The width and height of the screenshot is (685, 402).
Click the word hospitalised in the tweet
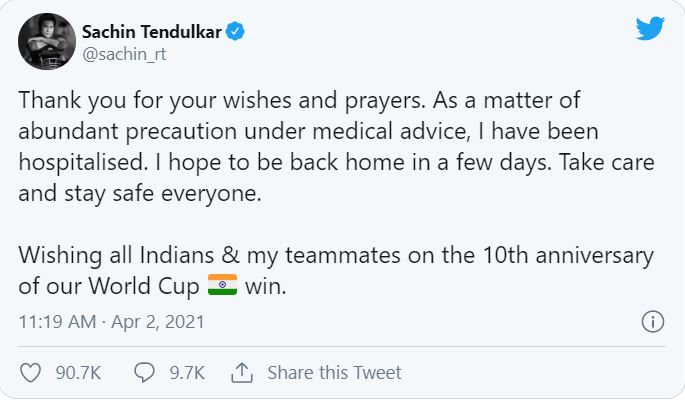83,163
